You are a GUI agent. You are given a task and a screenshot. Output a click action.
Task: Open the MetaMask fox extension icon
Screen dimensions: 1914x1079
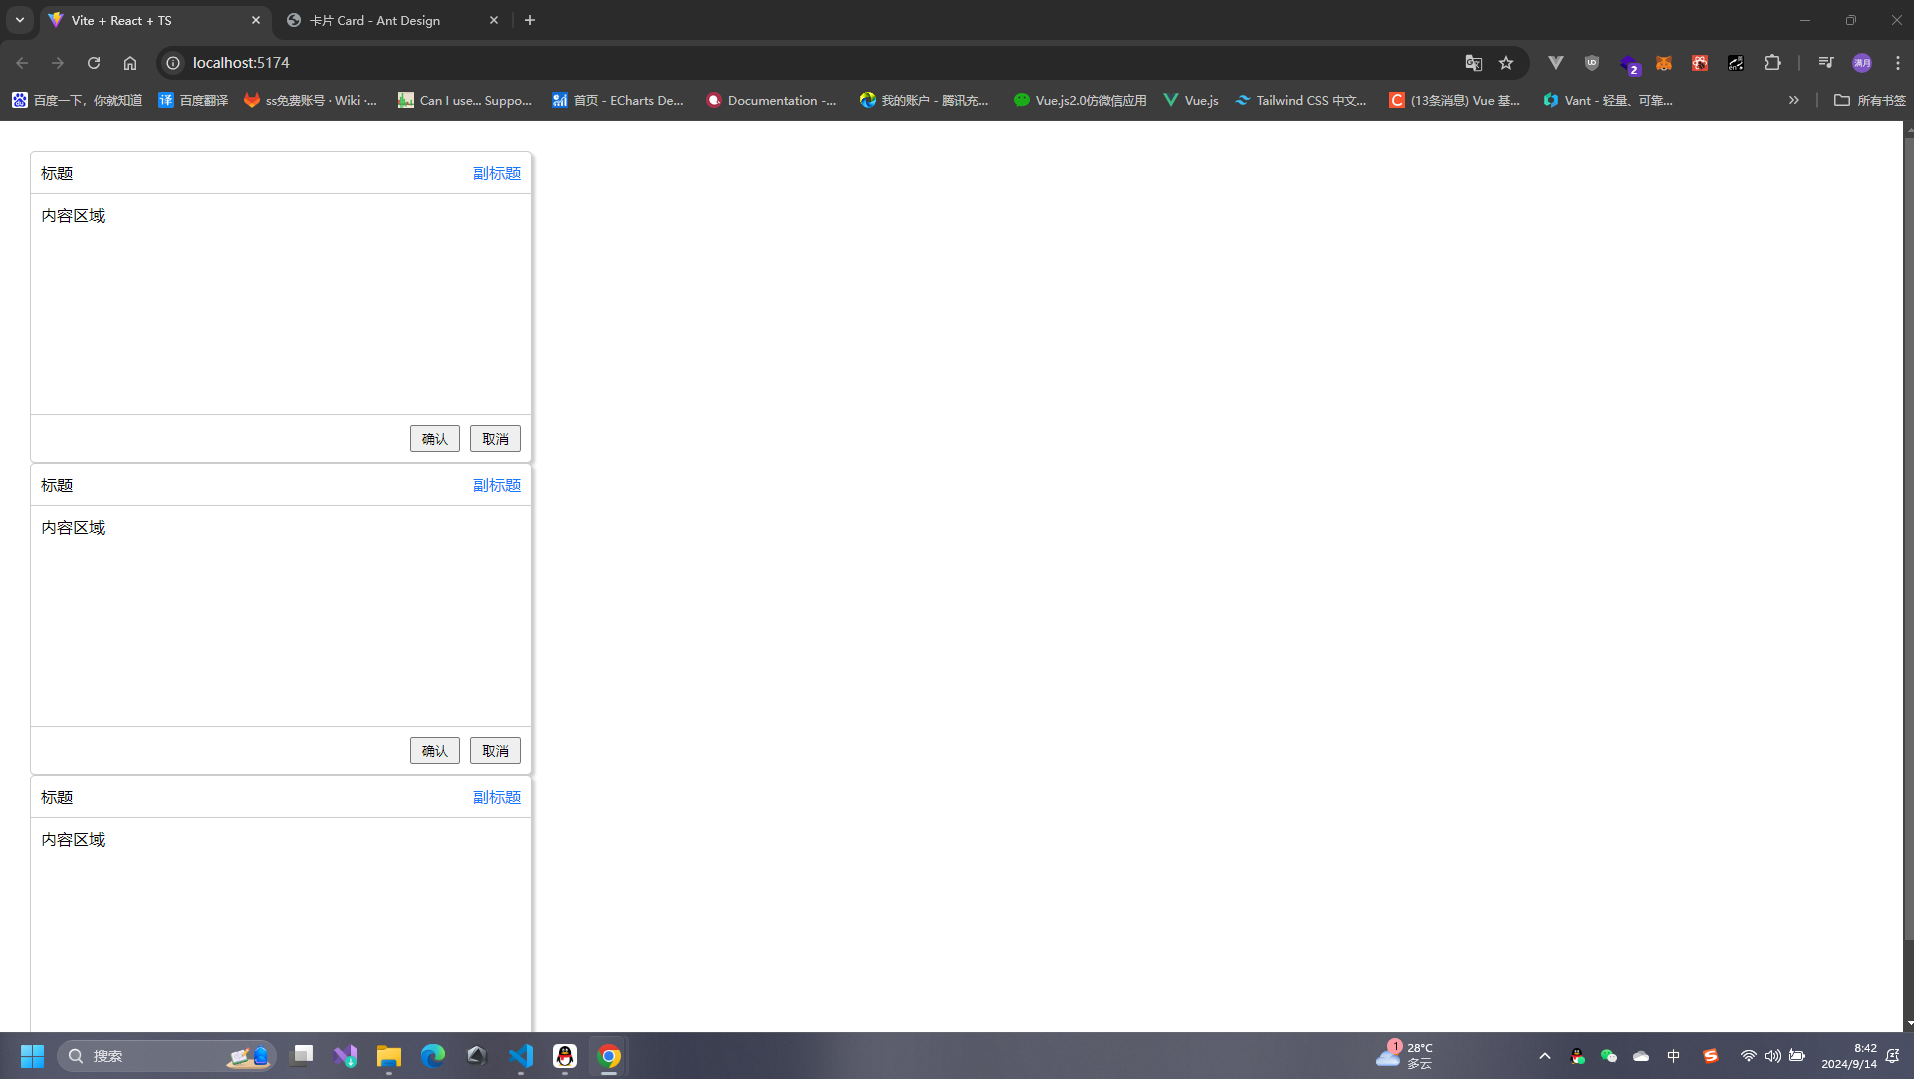[x=1664, y=63]
